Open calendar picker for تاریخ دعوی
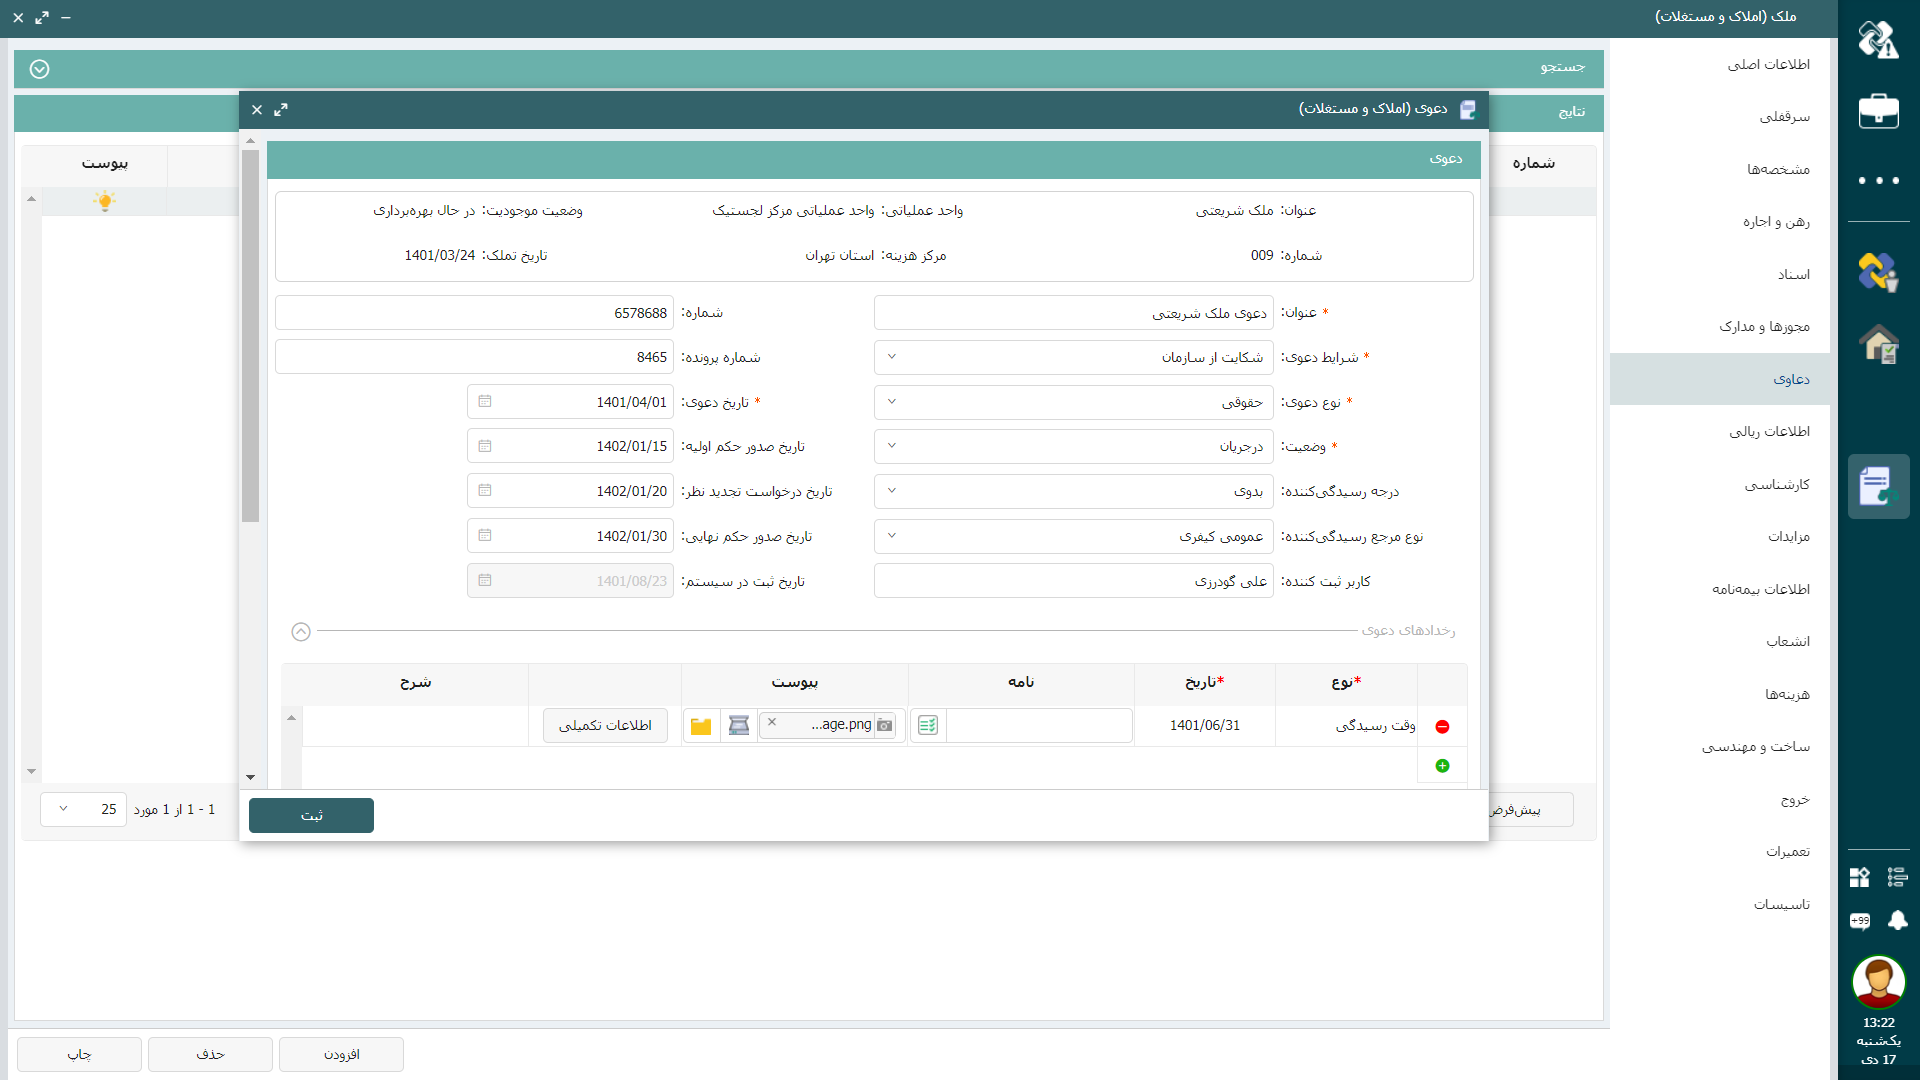The image size is (1920, 1080). pyautogui.click(x=485, y=402)
